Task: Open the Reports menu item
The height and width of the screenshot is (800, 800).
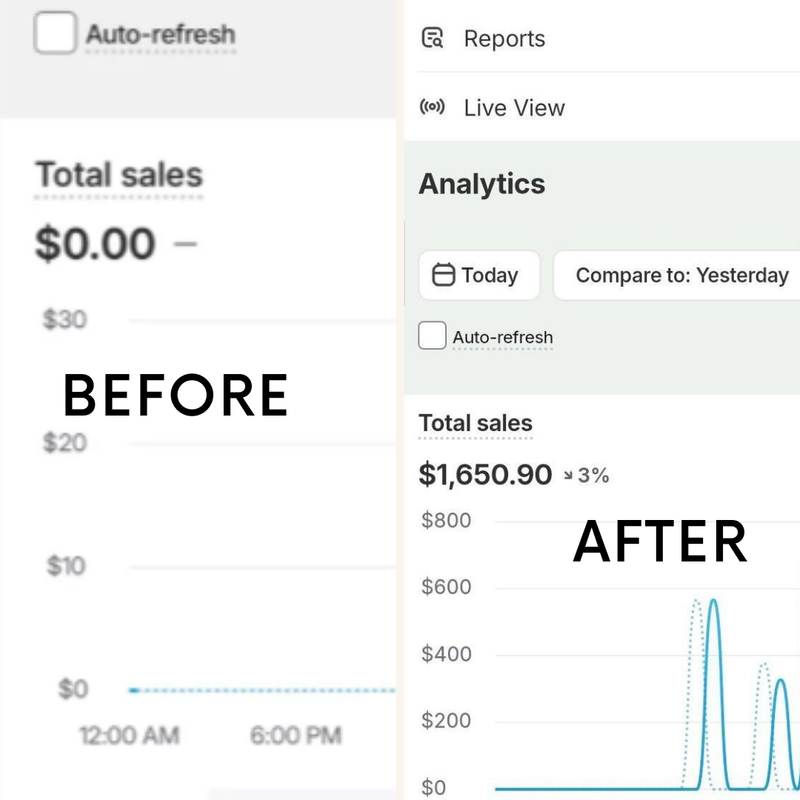Action: click(504, 39)
